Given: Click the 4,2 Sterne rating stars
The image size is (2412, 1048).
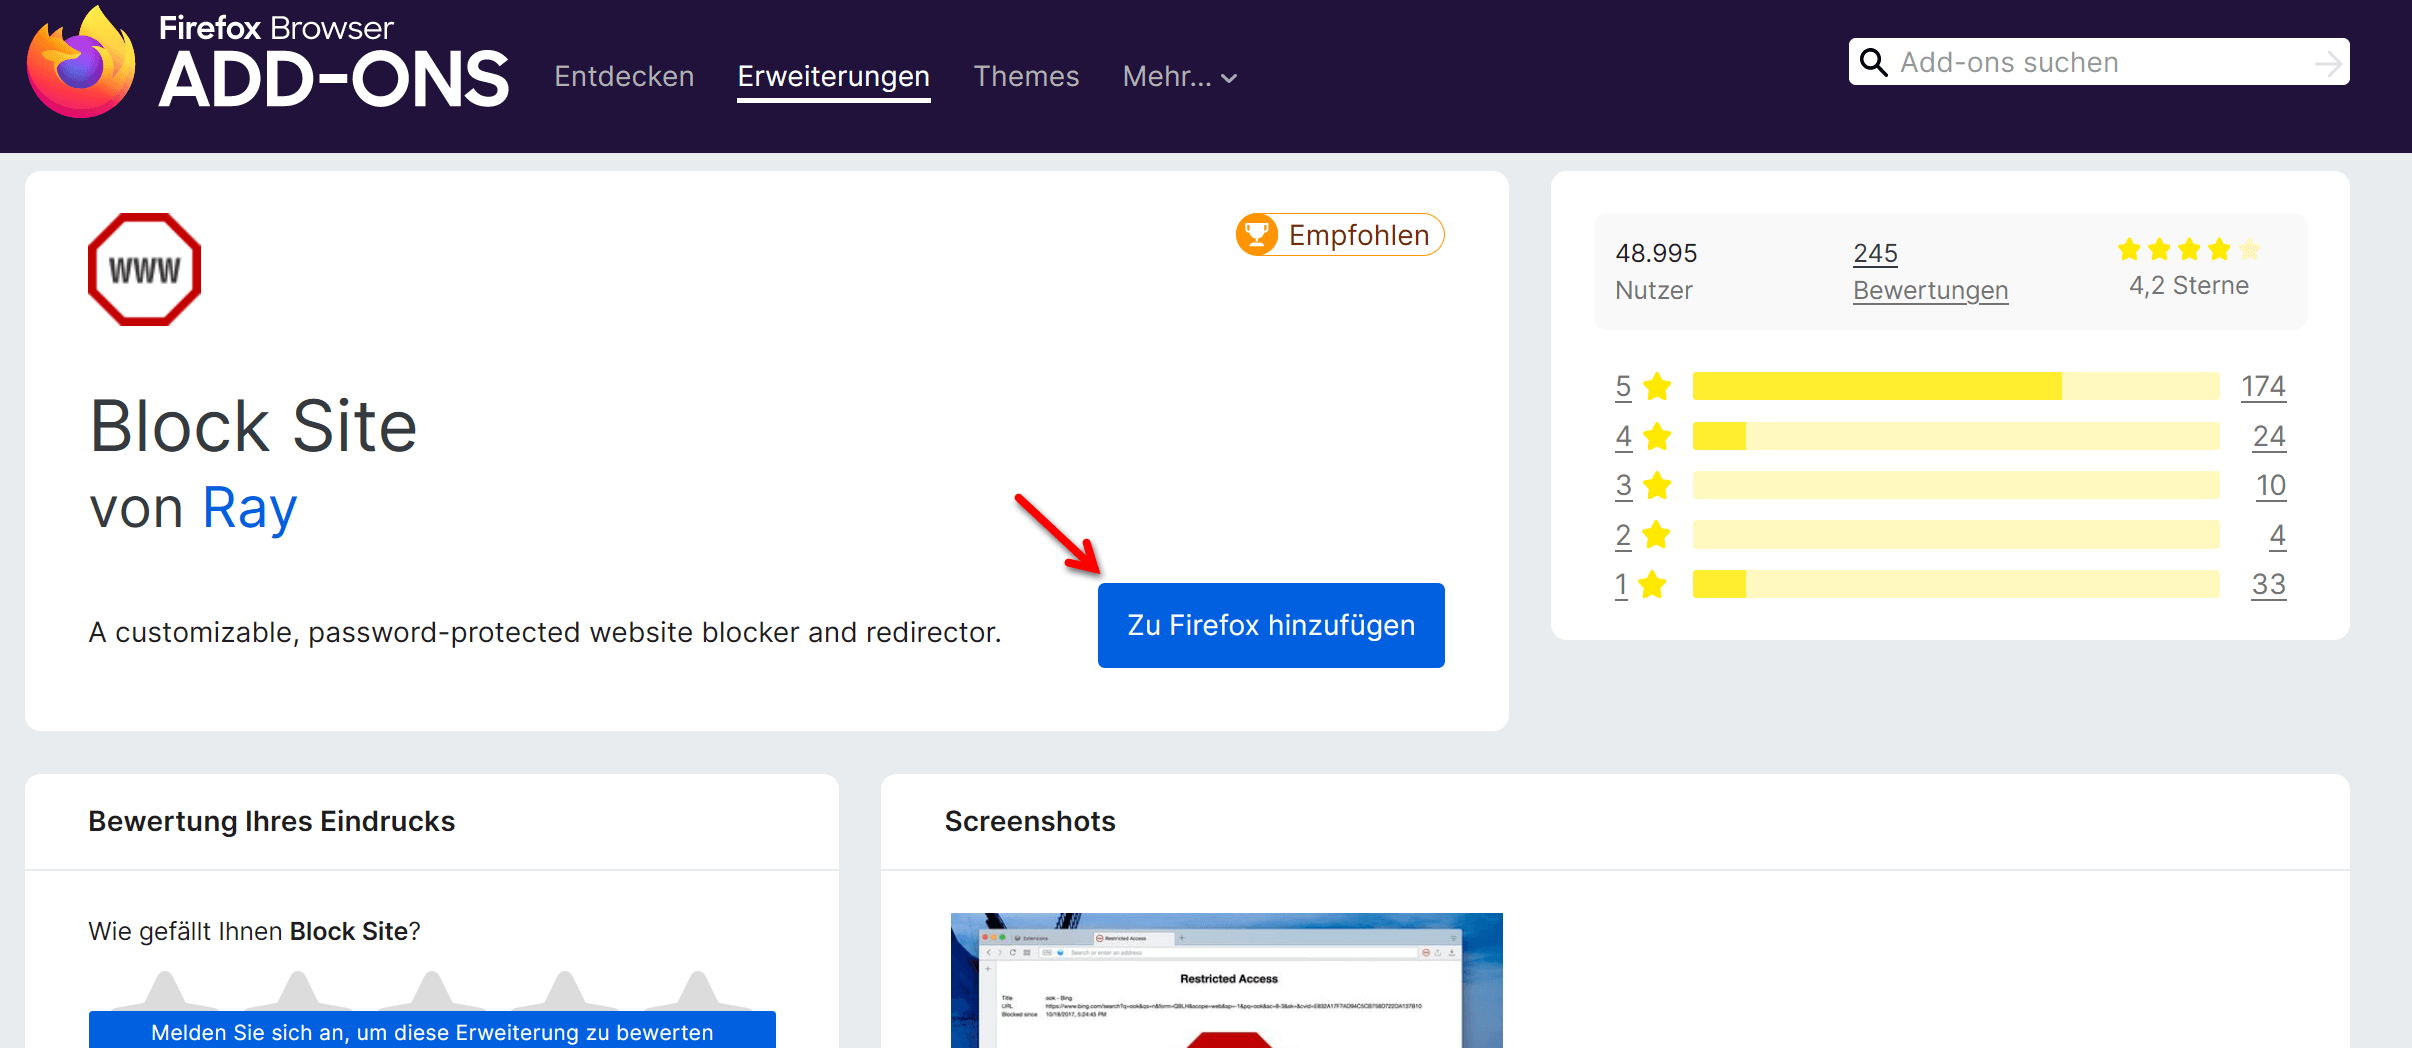Looking at the screenshot, I should 2189,249.
